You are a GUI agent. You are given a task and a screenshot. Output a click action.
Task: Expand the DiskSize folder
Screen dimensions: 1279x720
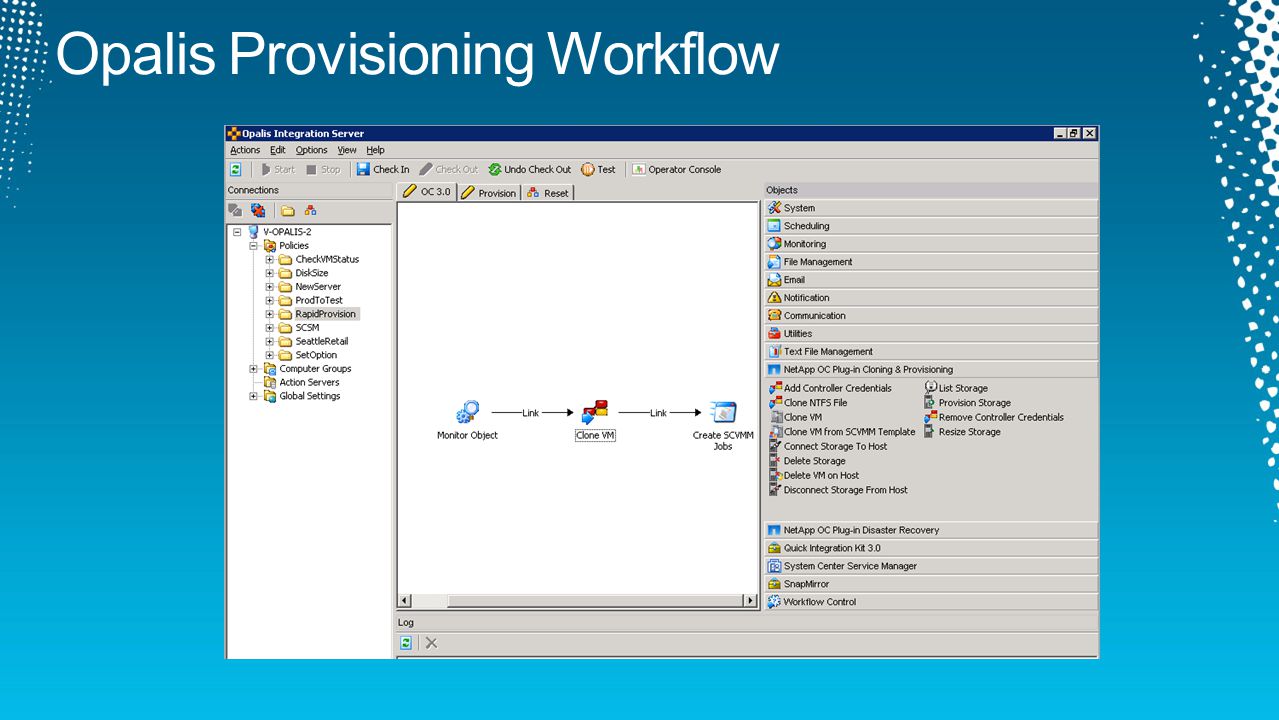click(x=270, y=273)
